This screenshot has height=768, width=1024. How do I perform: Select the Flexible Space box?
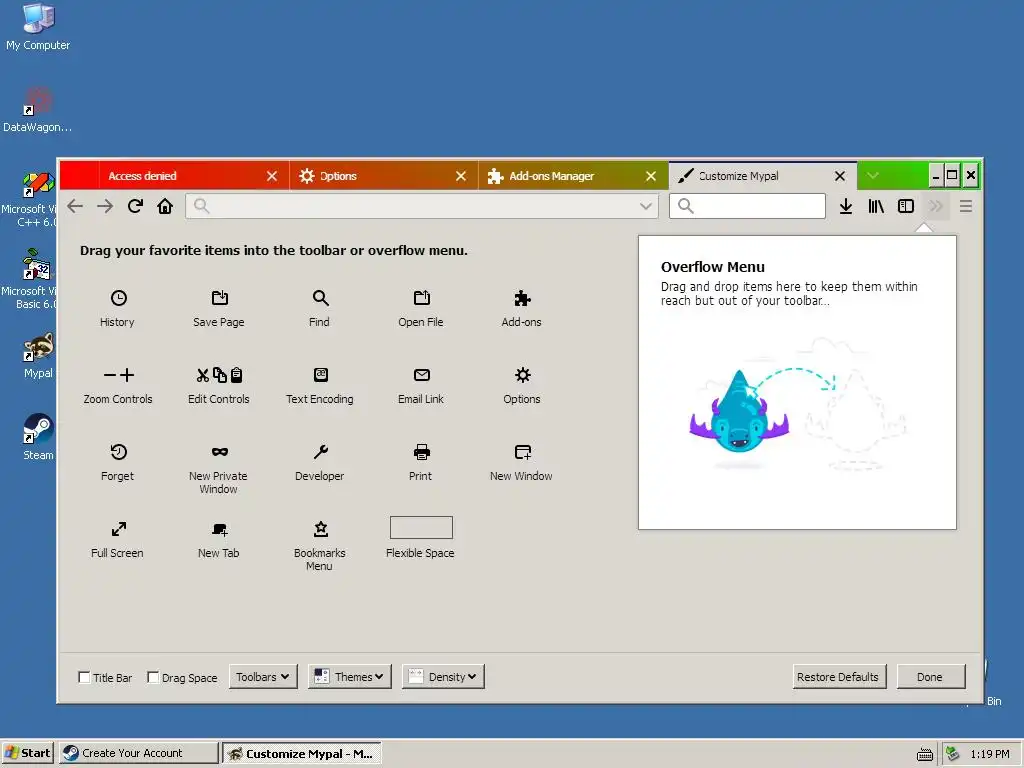pos(421,528)
